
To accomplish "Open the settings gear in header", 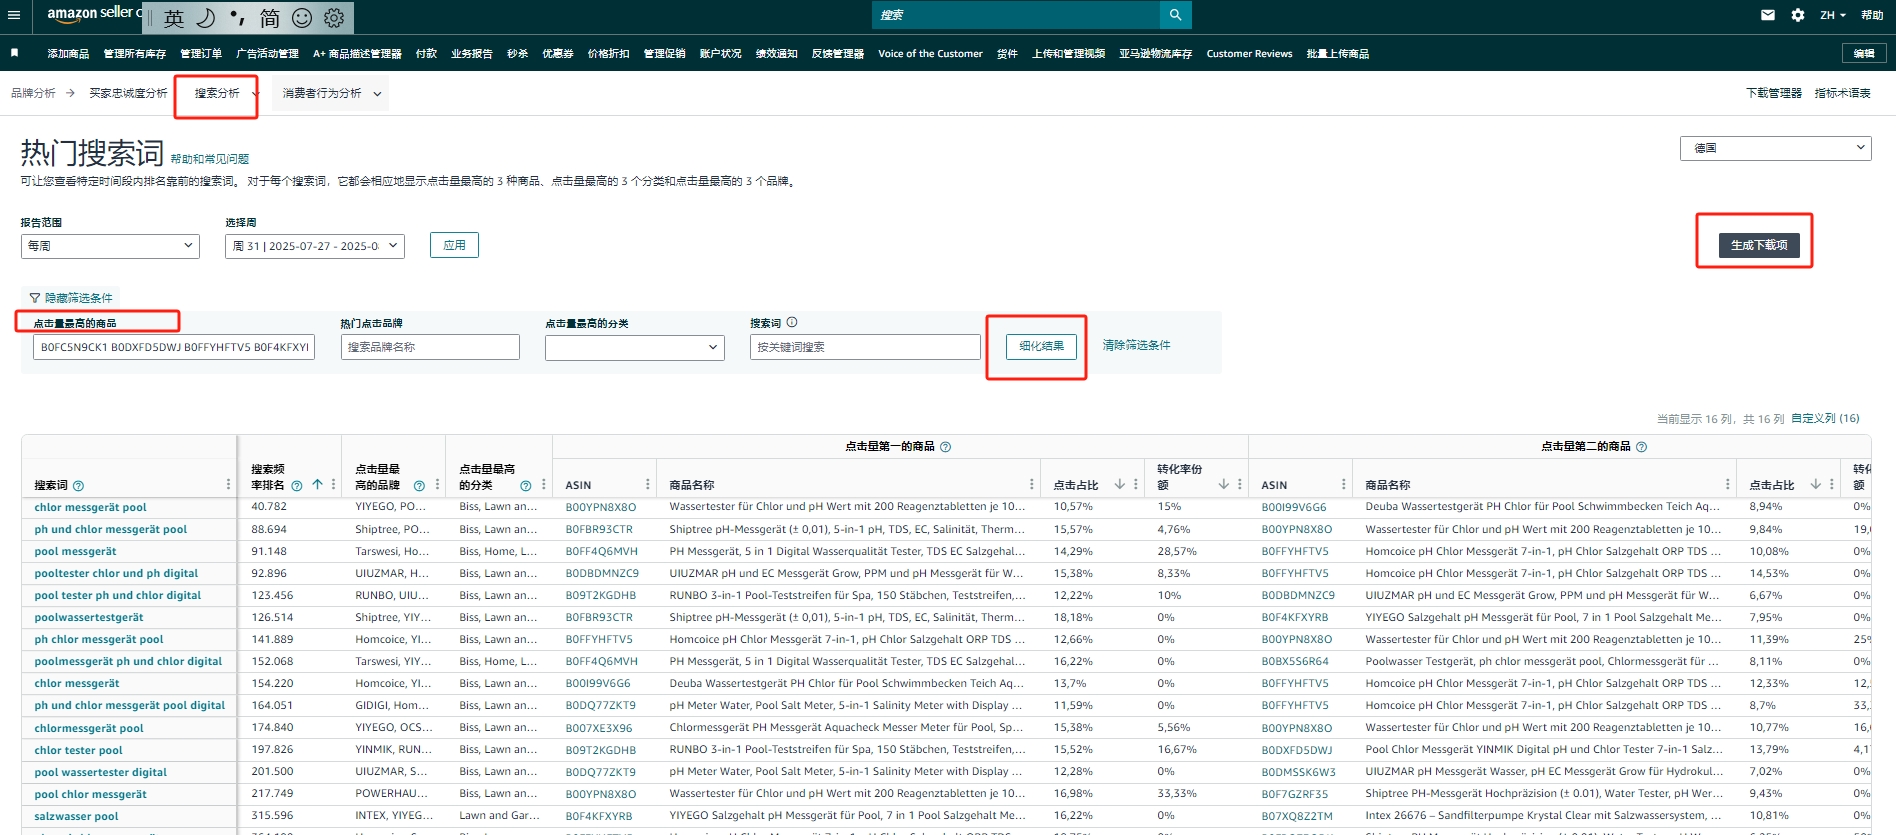I will pos(1797,15).
